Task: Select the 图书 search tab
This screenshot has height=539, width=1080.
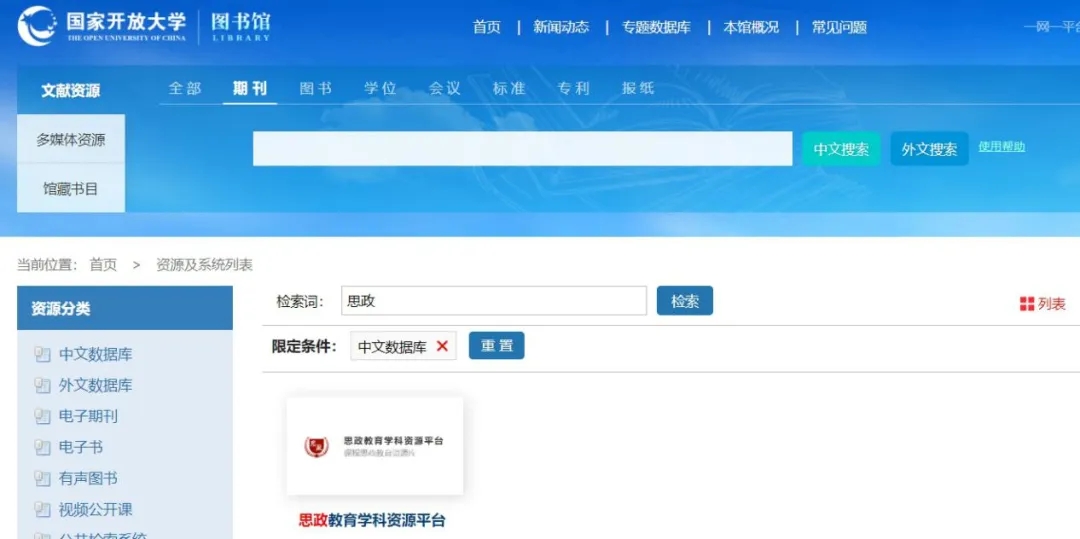Action: click(x=316, y=88)
